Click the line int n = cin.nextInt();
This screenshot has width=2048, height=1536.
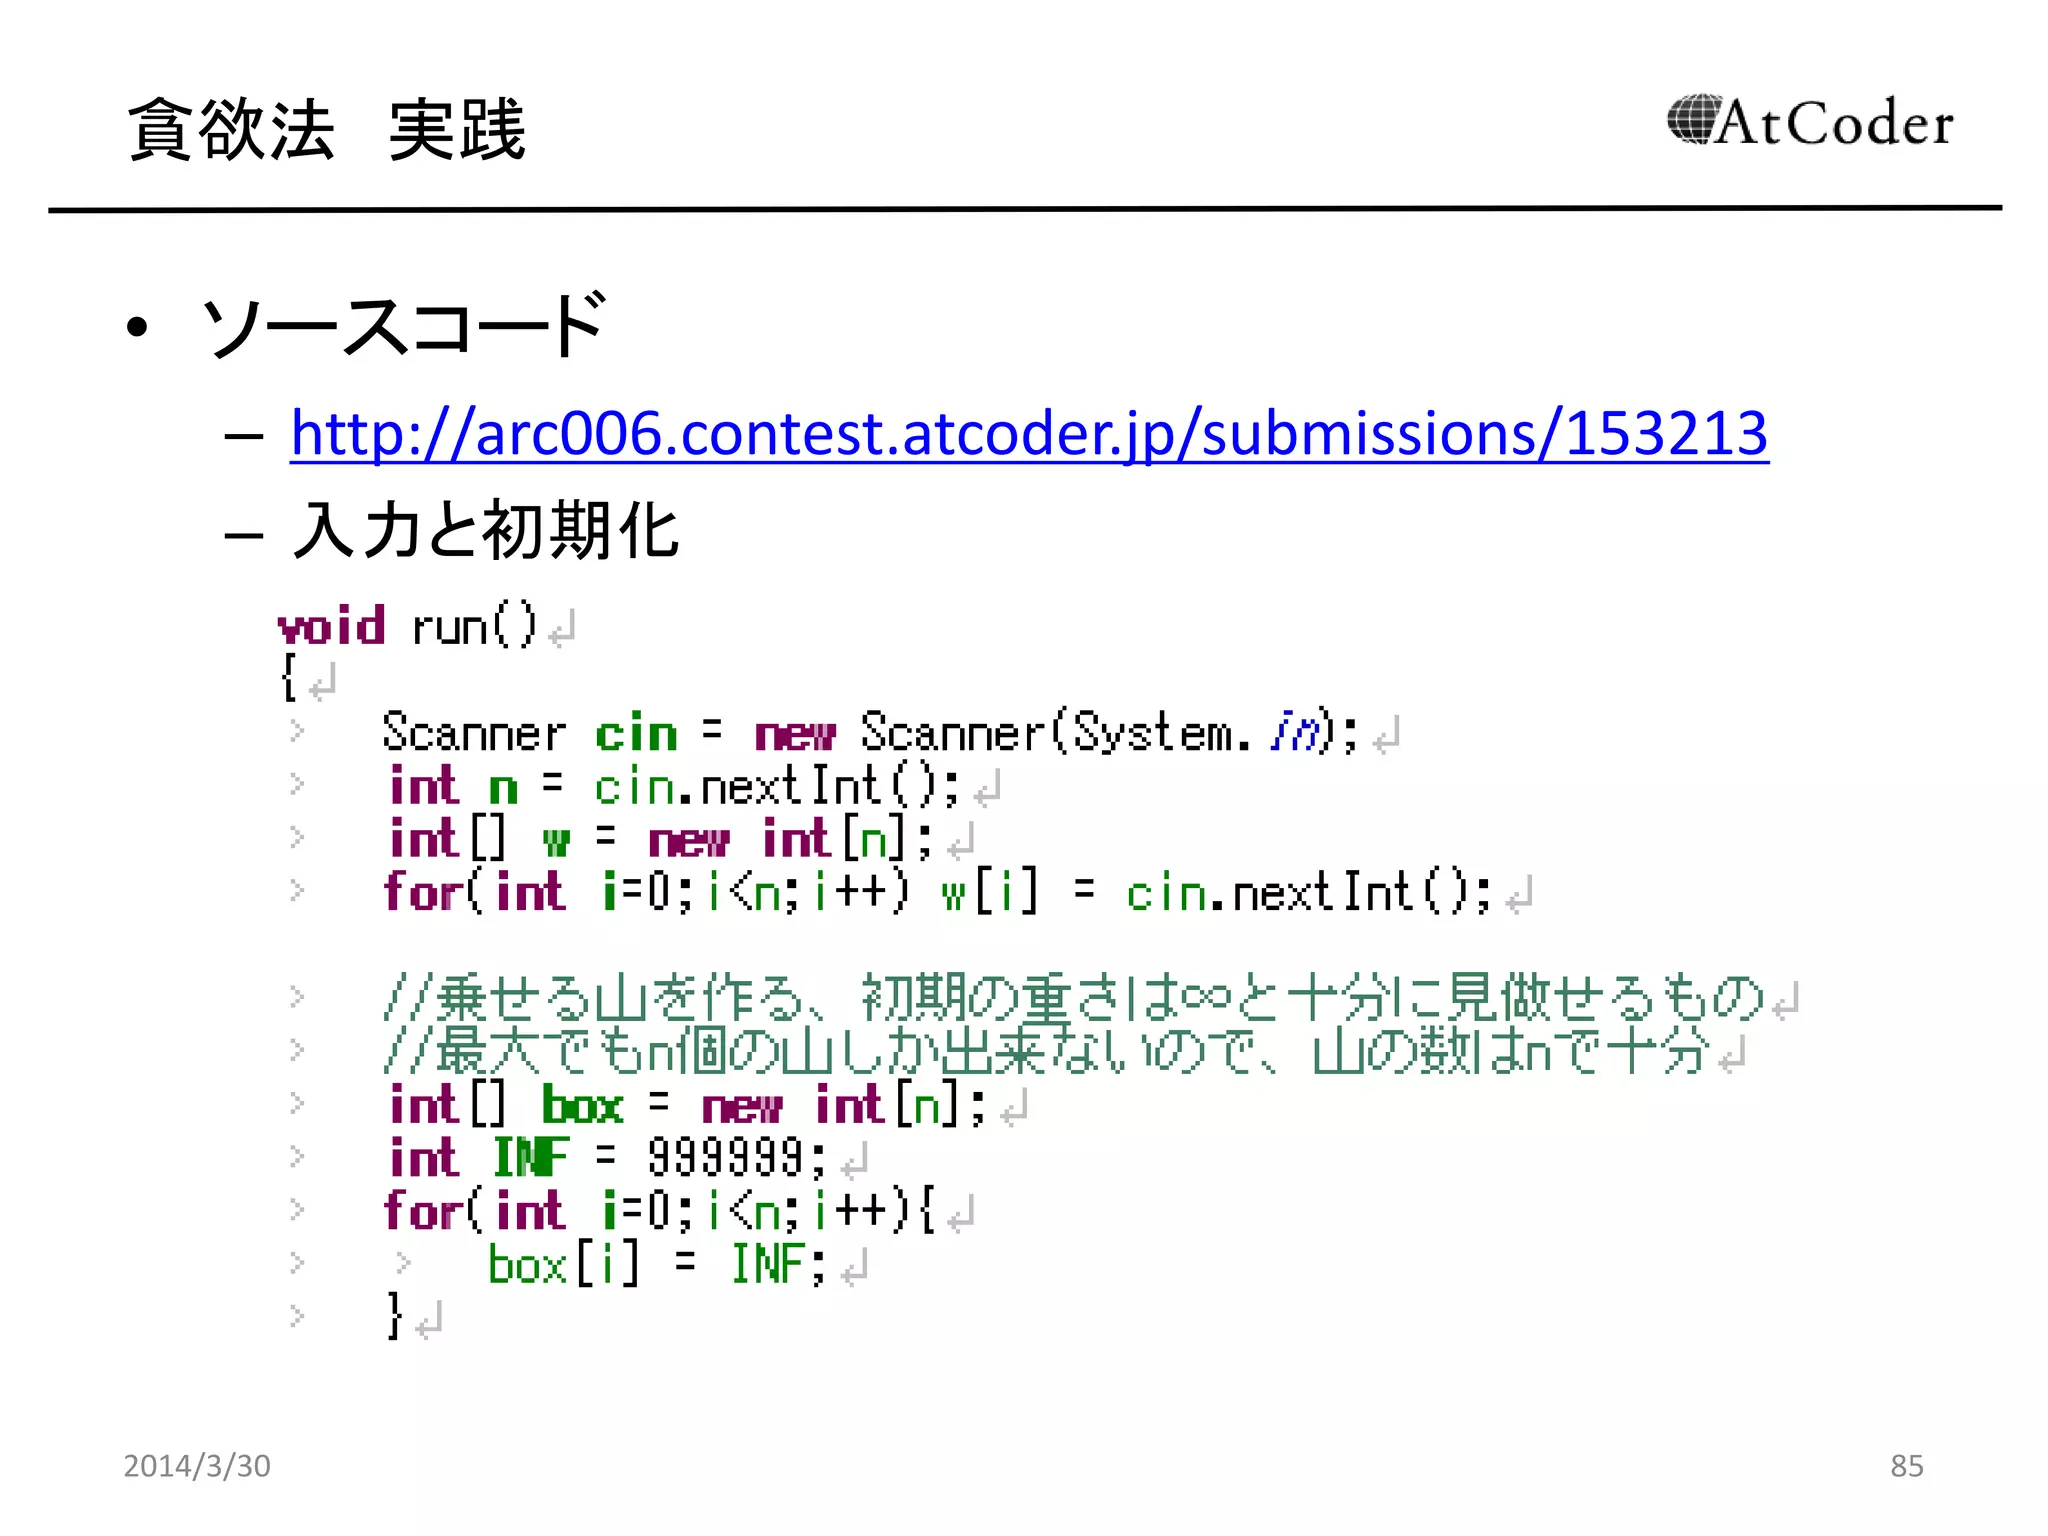click(x=674, y=785)
